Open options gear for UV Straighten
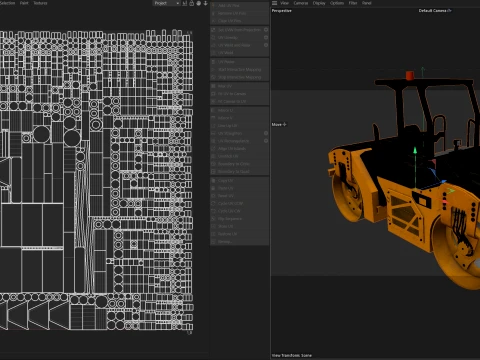Screen dimensions: 480x360 pos(266,133)
